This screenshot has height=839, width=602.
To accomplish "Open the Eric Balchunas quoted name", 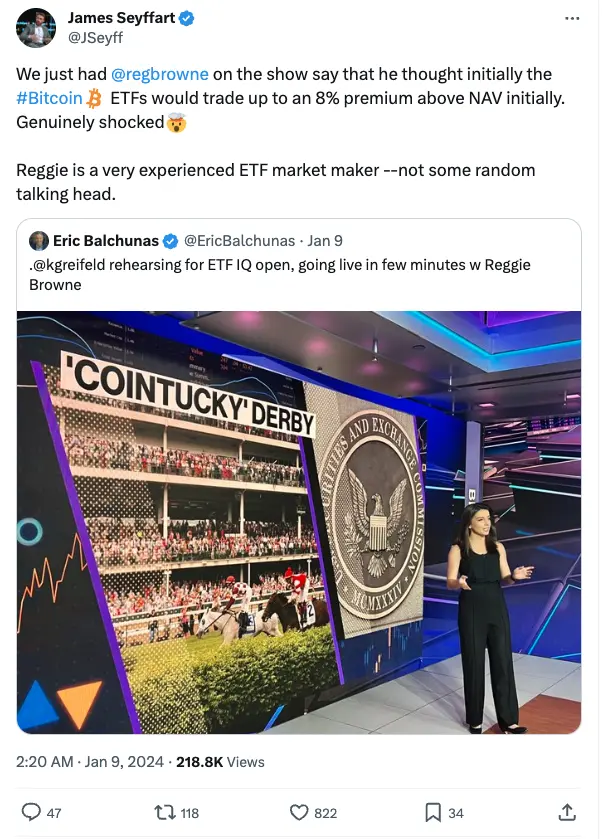I will [106, 241].
